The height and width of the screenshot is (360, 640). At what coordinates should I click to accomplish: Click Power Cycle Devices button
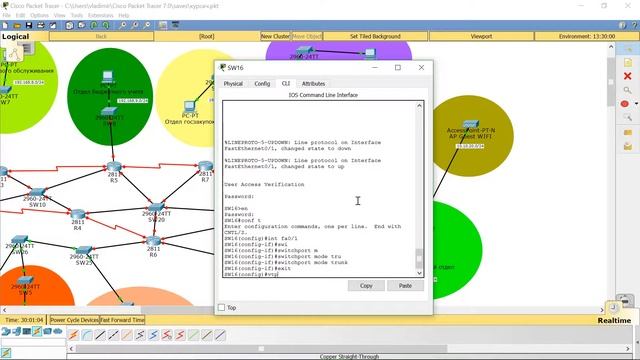74,320
